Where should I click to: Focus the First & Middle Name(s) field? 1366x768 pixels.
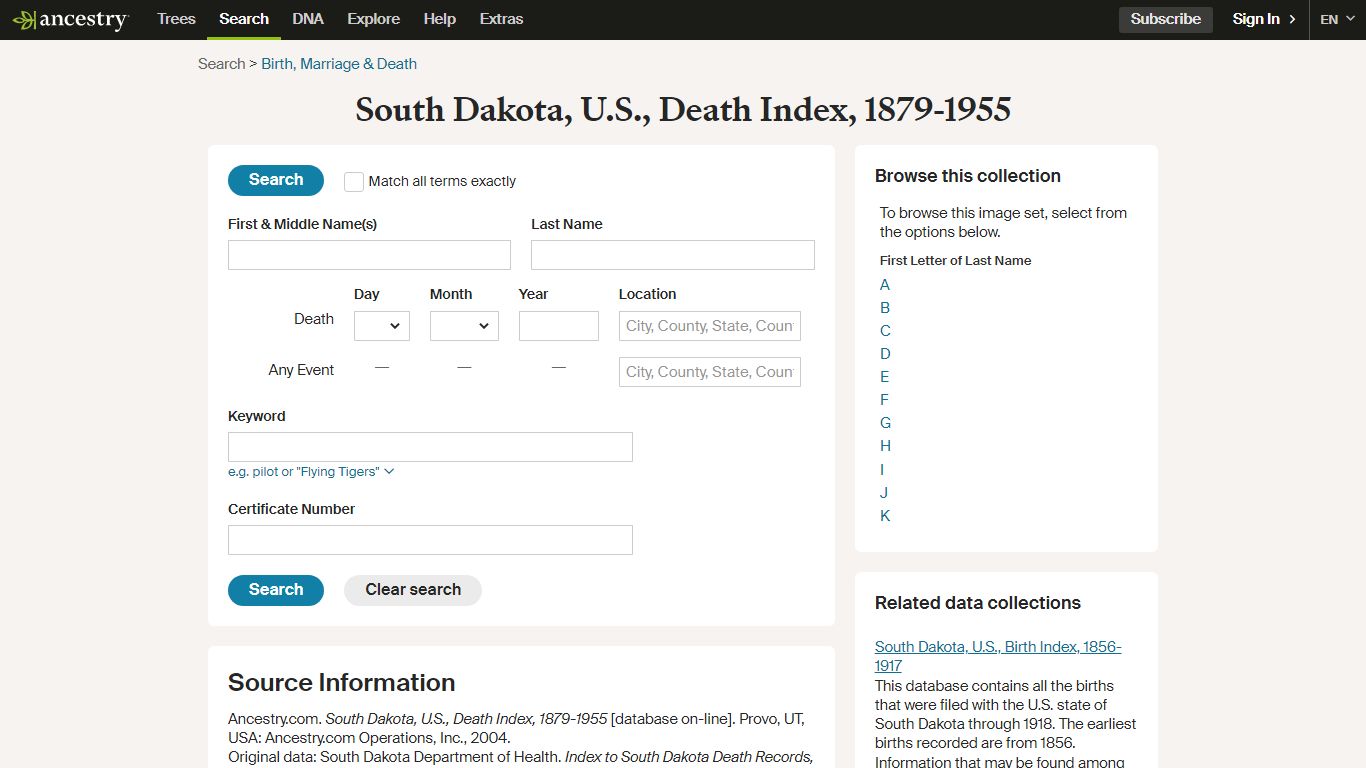[369, 255]
